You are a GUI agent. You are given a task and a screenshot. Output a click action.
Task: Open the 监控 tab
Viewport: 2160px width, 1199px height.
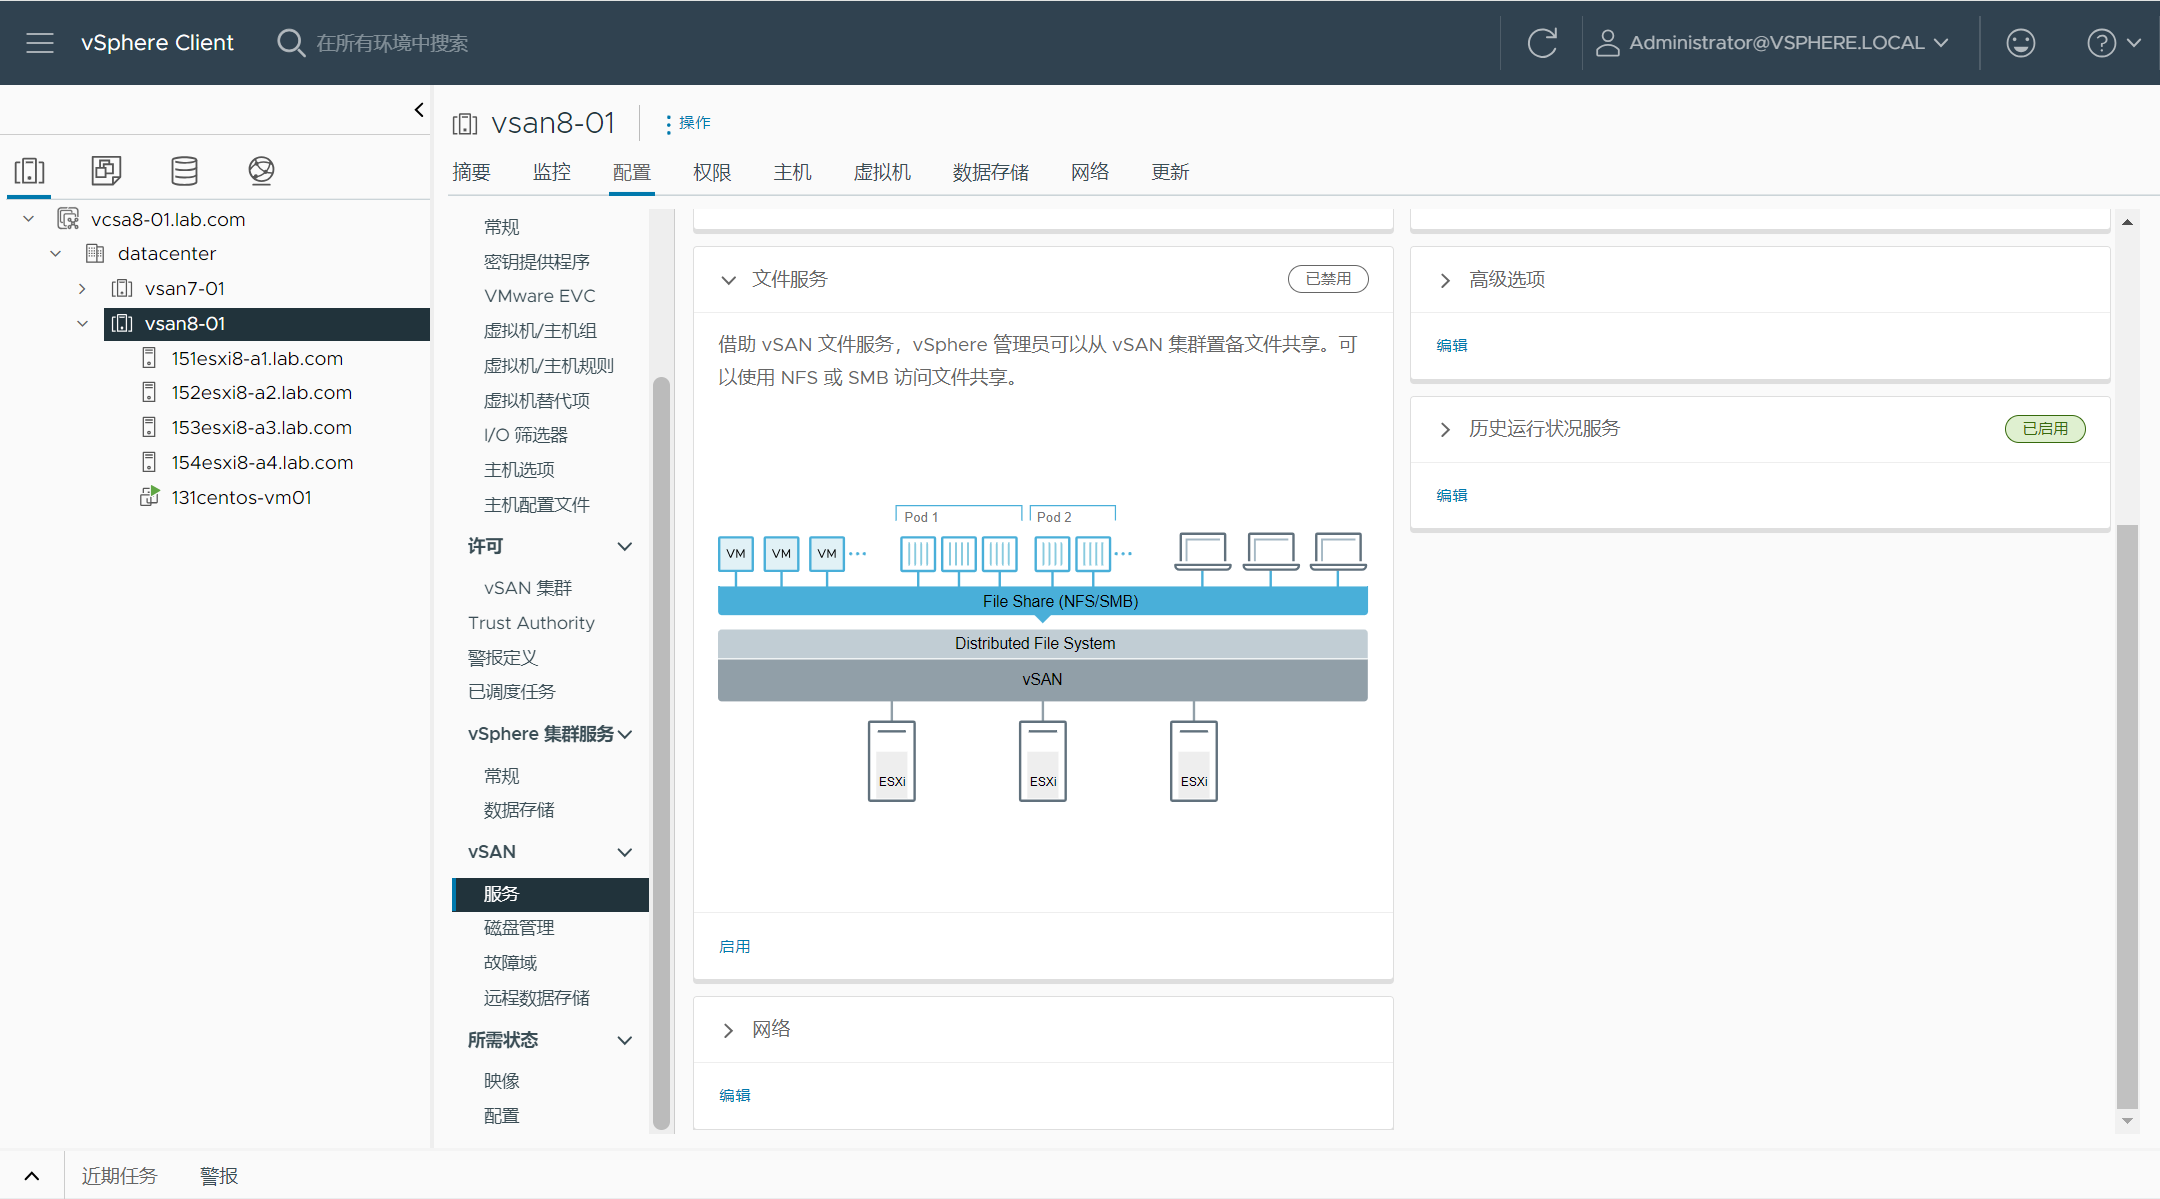tap(552, 172)
